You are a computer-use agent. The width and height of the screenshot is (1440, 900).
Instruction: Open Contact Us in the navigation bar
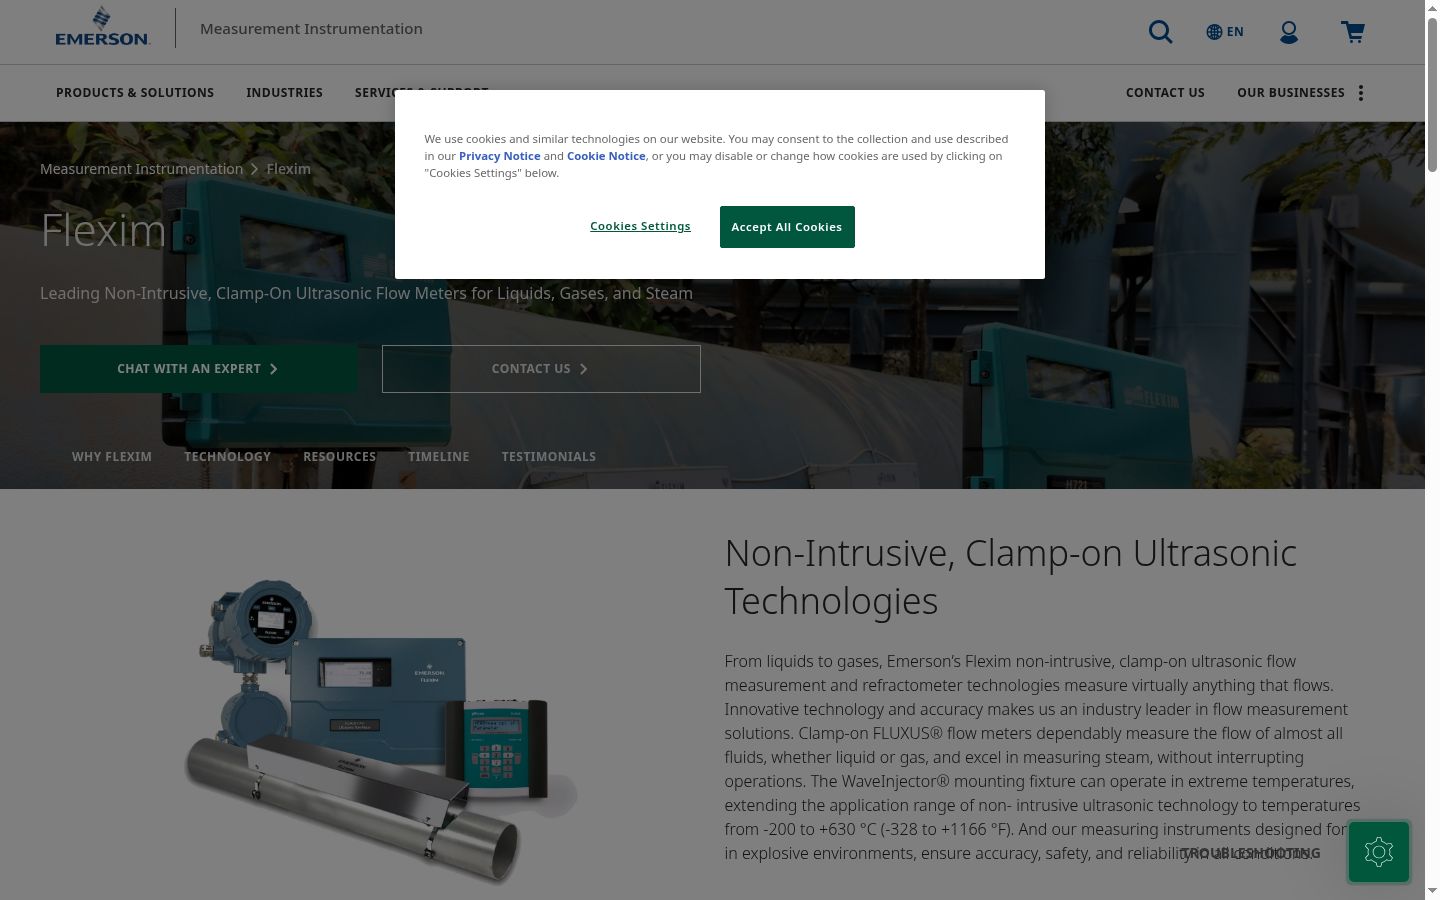pyautogui.click(x=1165, y=93)
